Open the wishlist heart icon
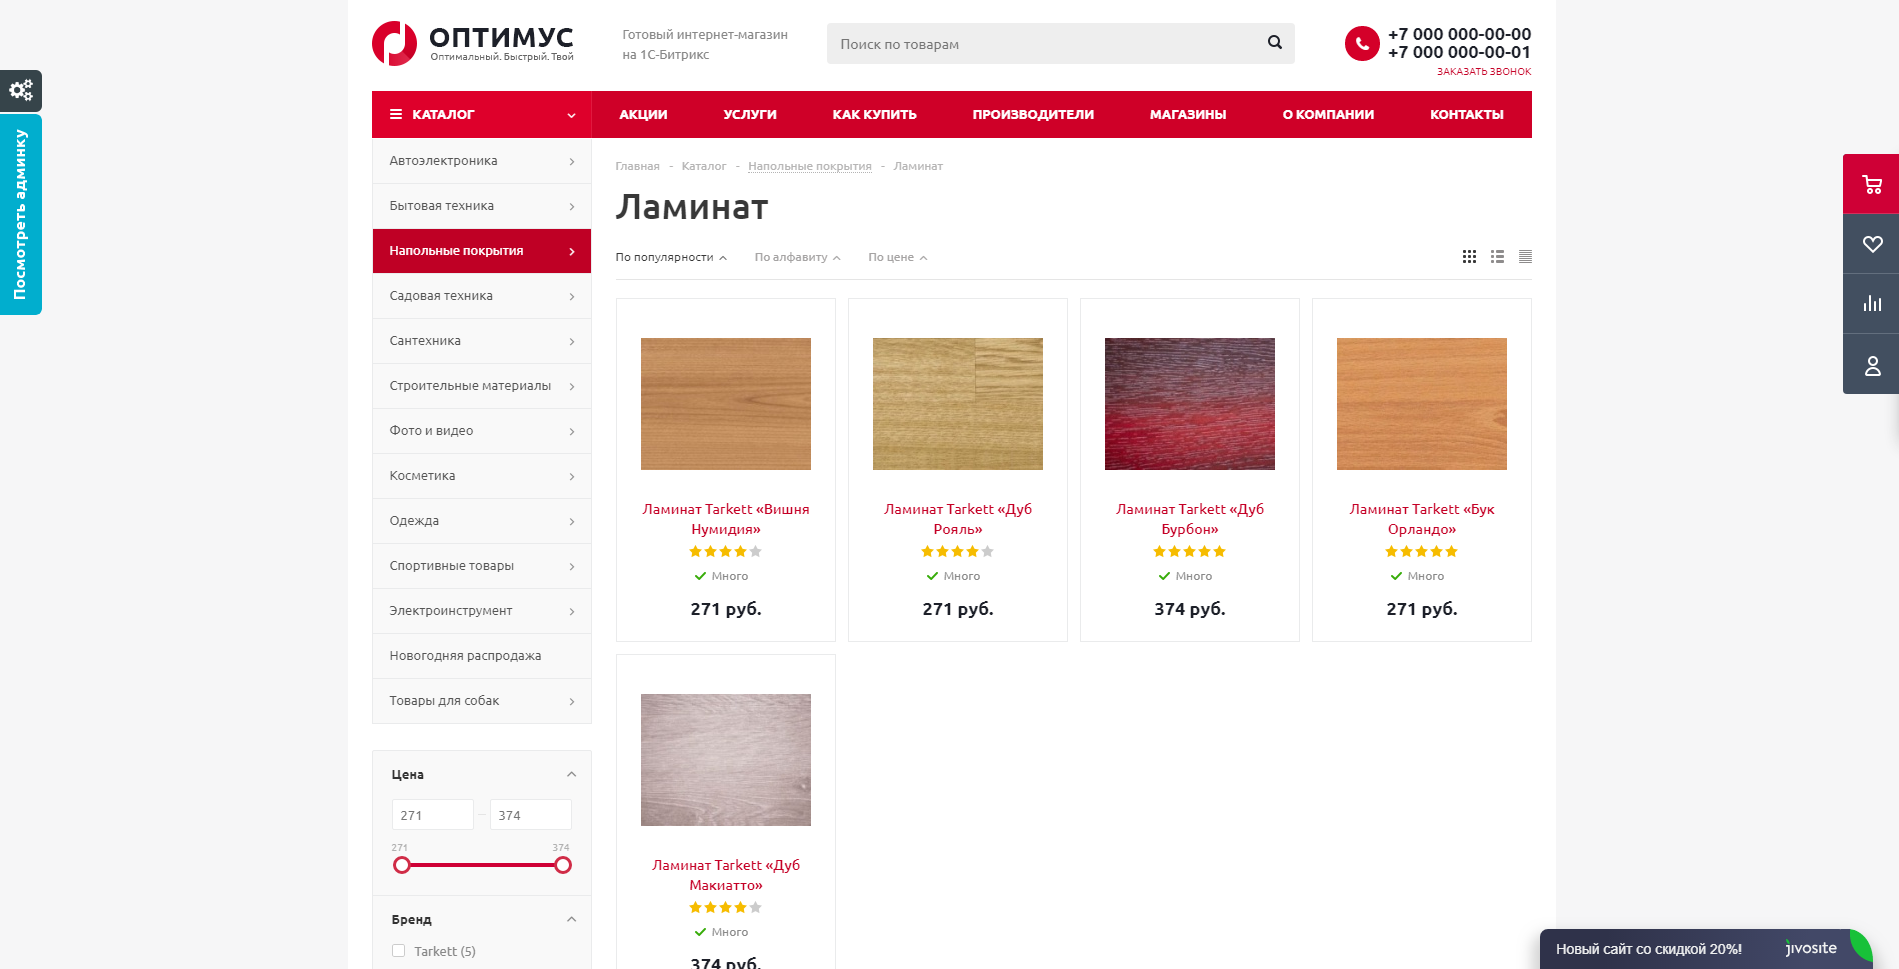 pos(1872,244)
